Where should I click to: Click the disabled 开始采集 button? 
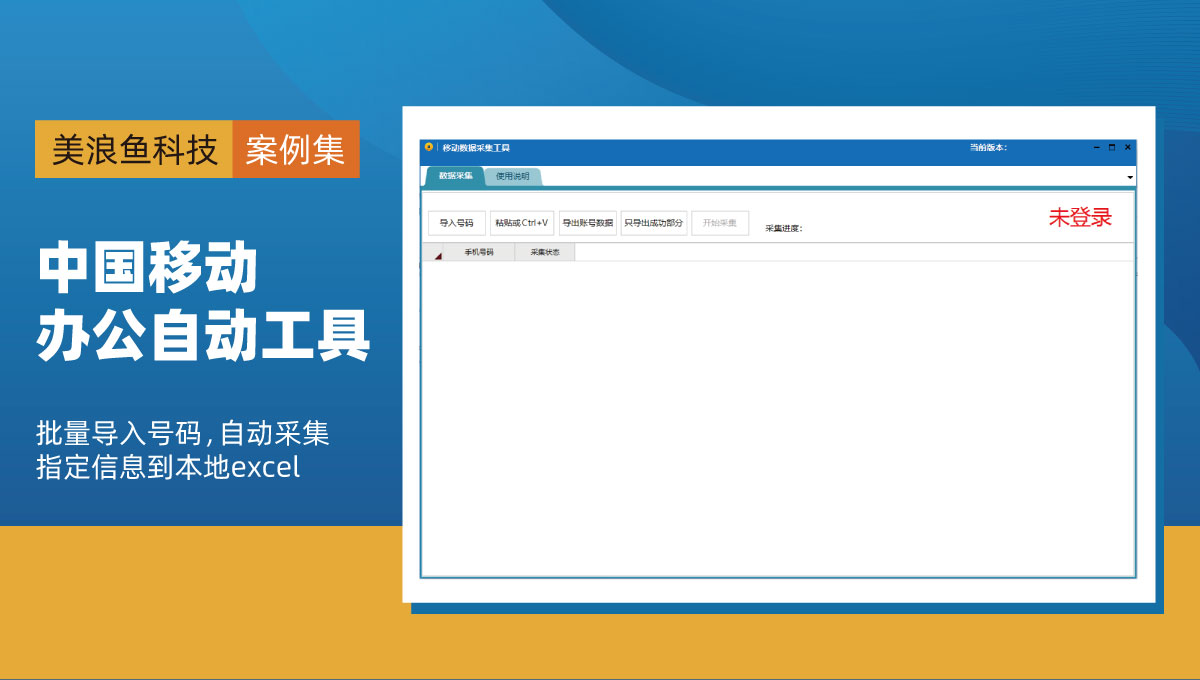[x=720, y=221]
